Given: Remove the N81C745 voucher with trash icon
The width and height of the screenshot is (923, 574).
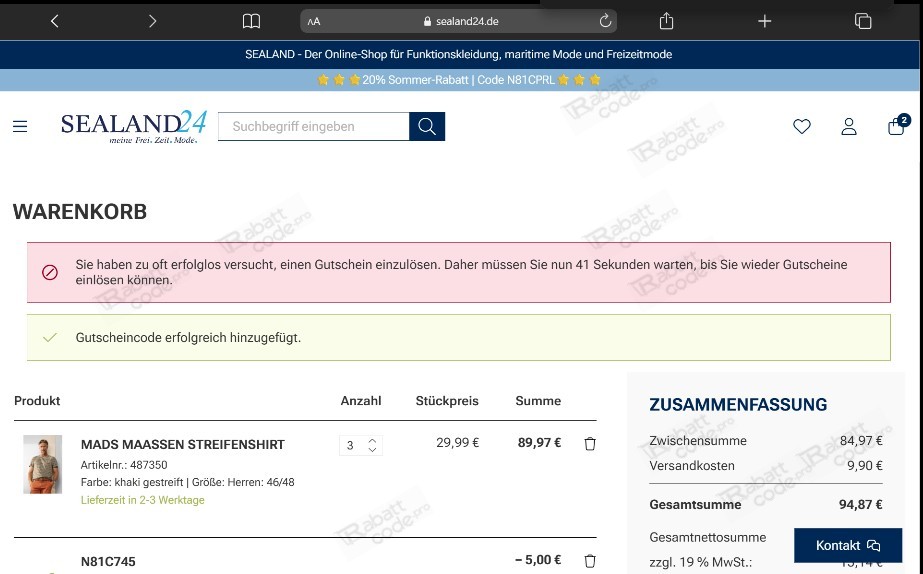Looking at the screenshot, I should pyautogui.click(x=590, y=560).
